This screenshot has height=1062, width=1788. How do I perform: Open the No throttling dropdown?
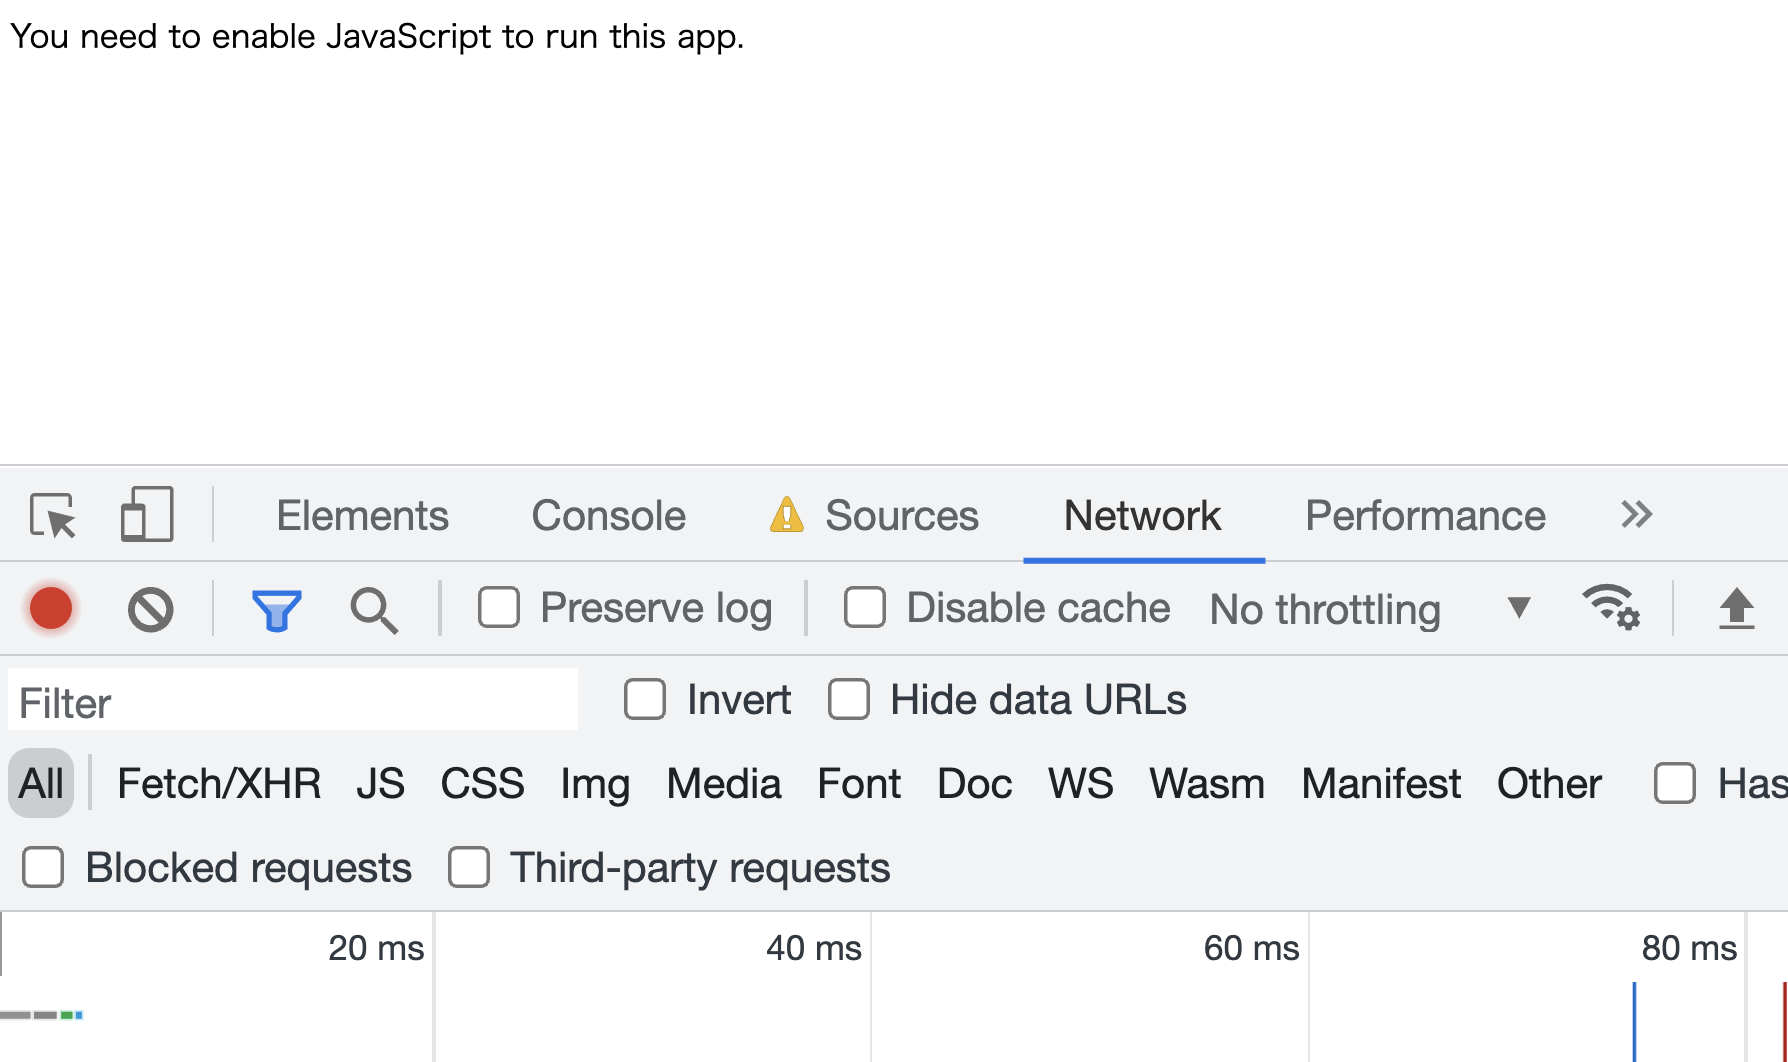1370,609
